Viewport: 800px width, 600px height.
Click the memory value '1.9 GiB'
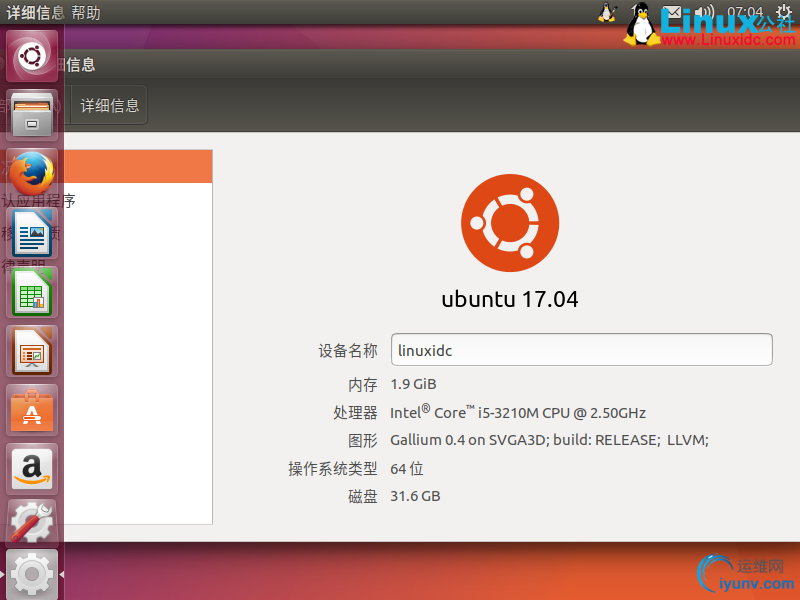[x=413, y=384]
